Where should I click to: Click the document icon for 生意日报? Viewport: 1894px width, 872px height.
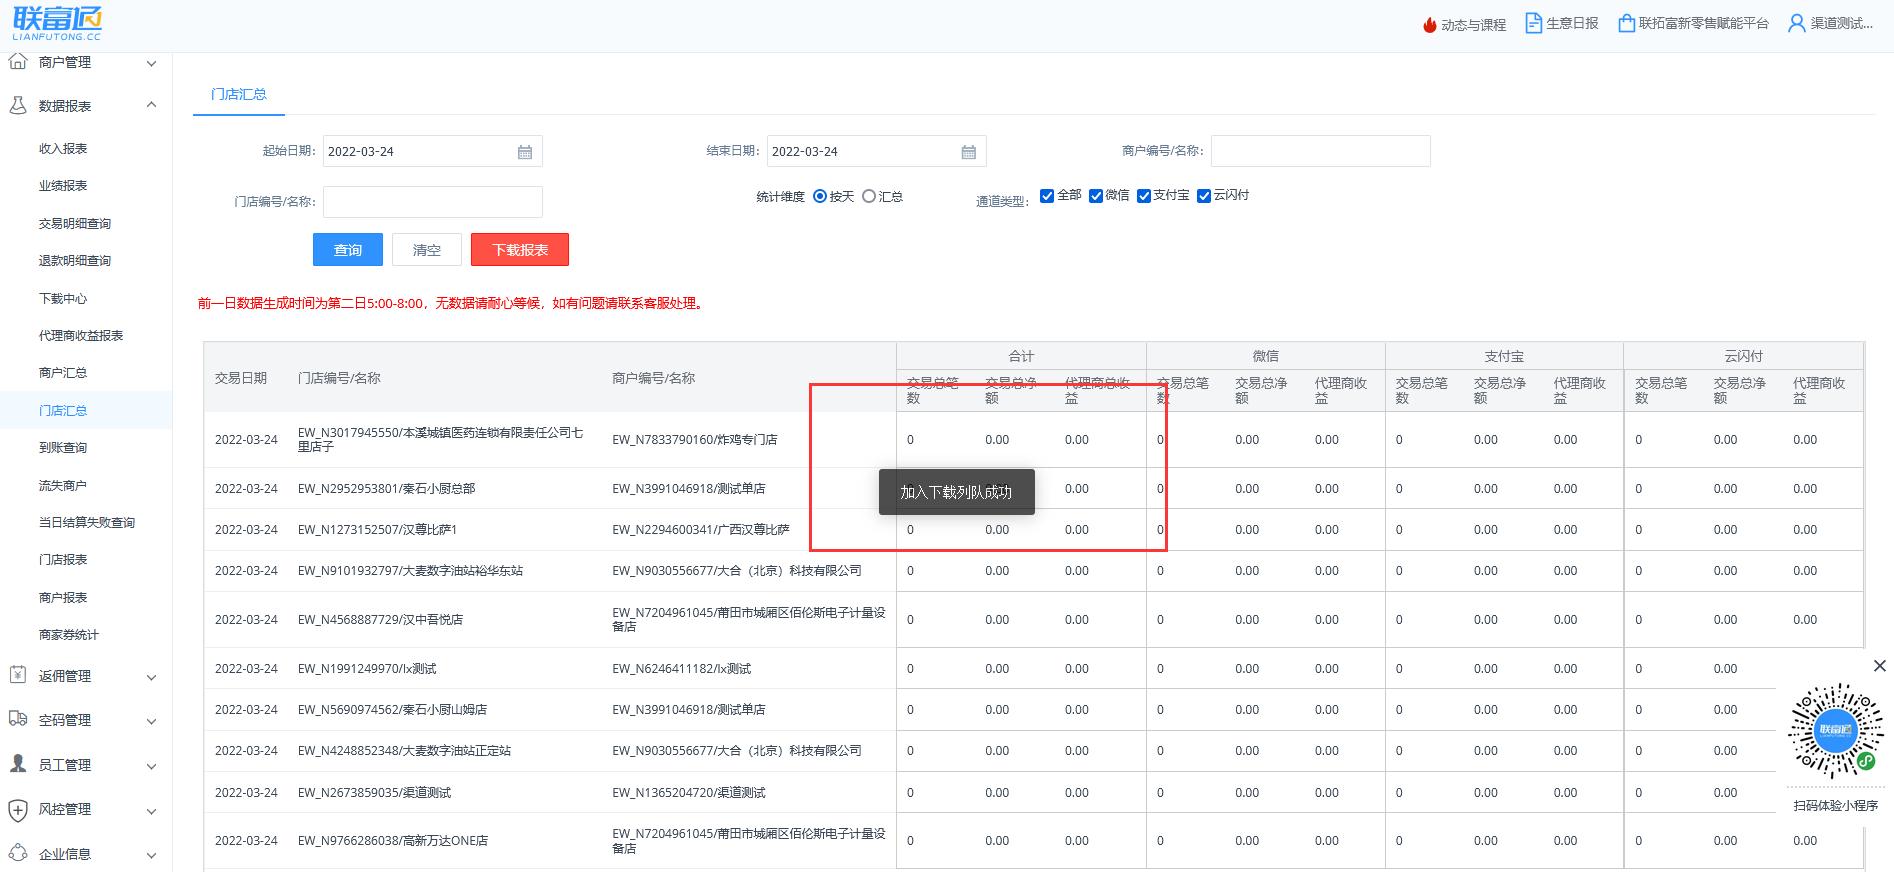coord(1533,23)
